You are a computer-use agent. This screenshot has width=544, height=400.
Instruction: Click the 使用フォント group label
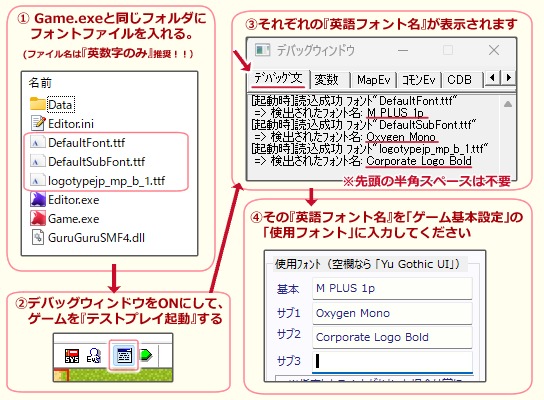(x=367, y=264)
